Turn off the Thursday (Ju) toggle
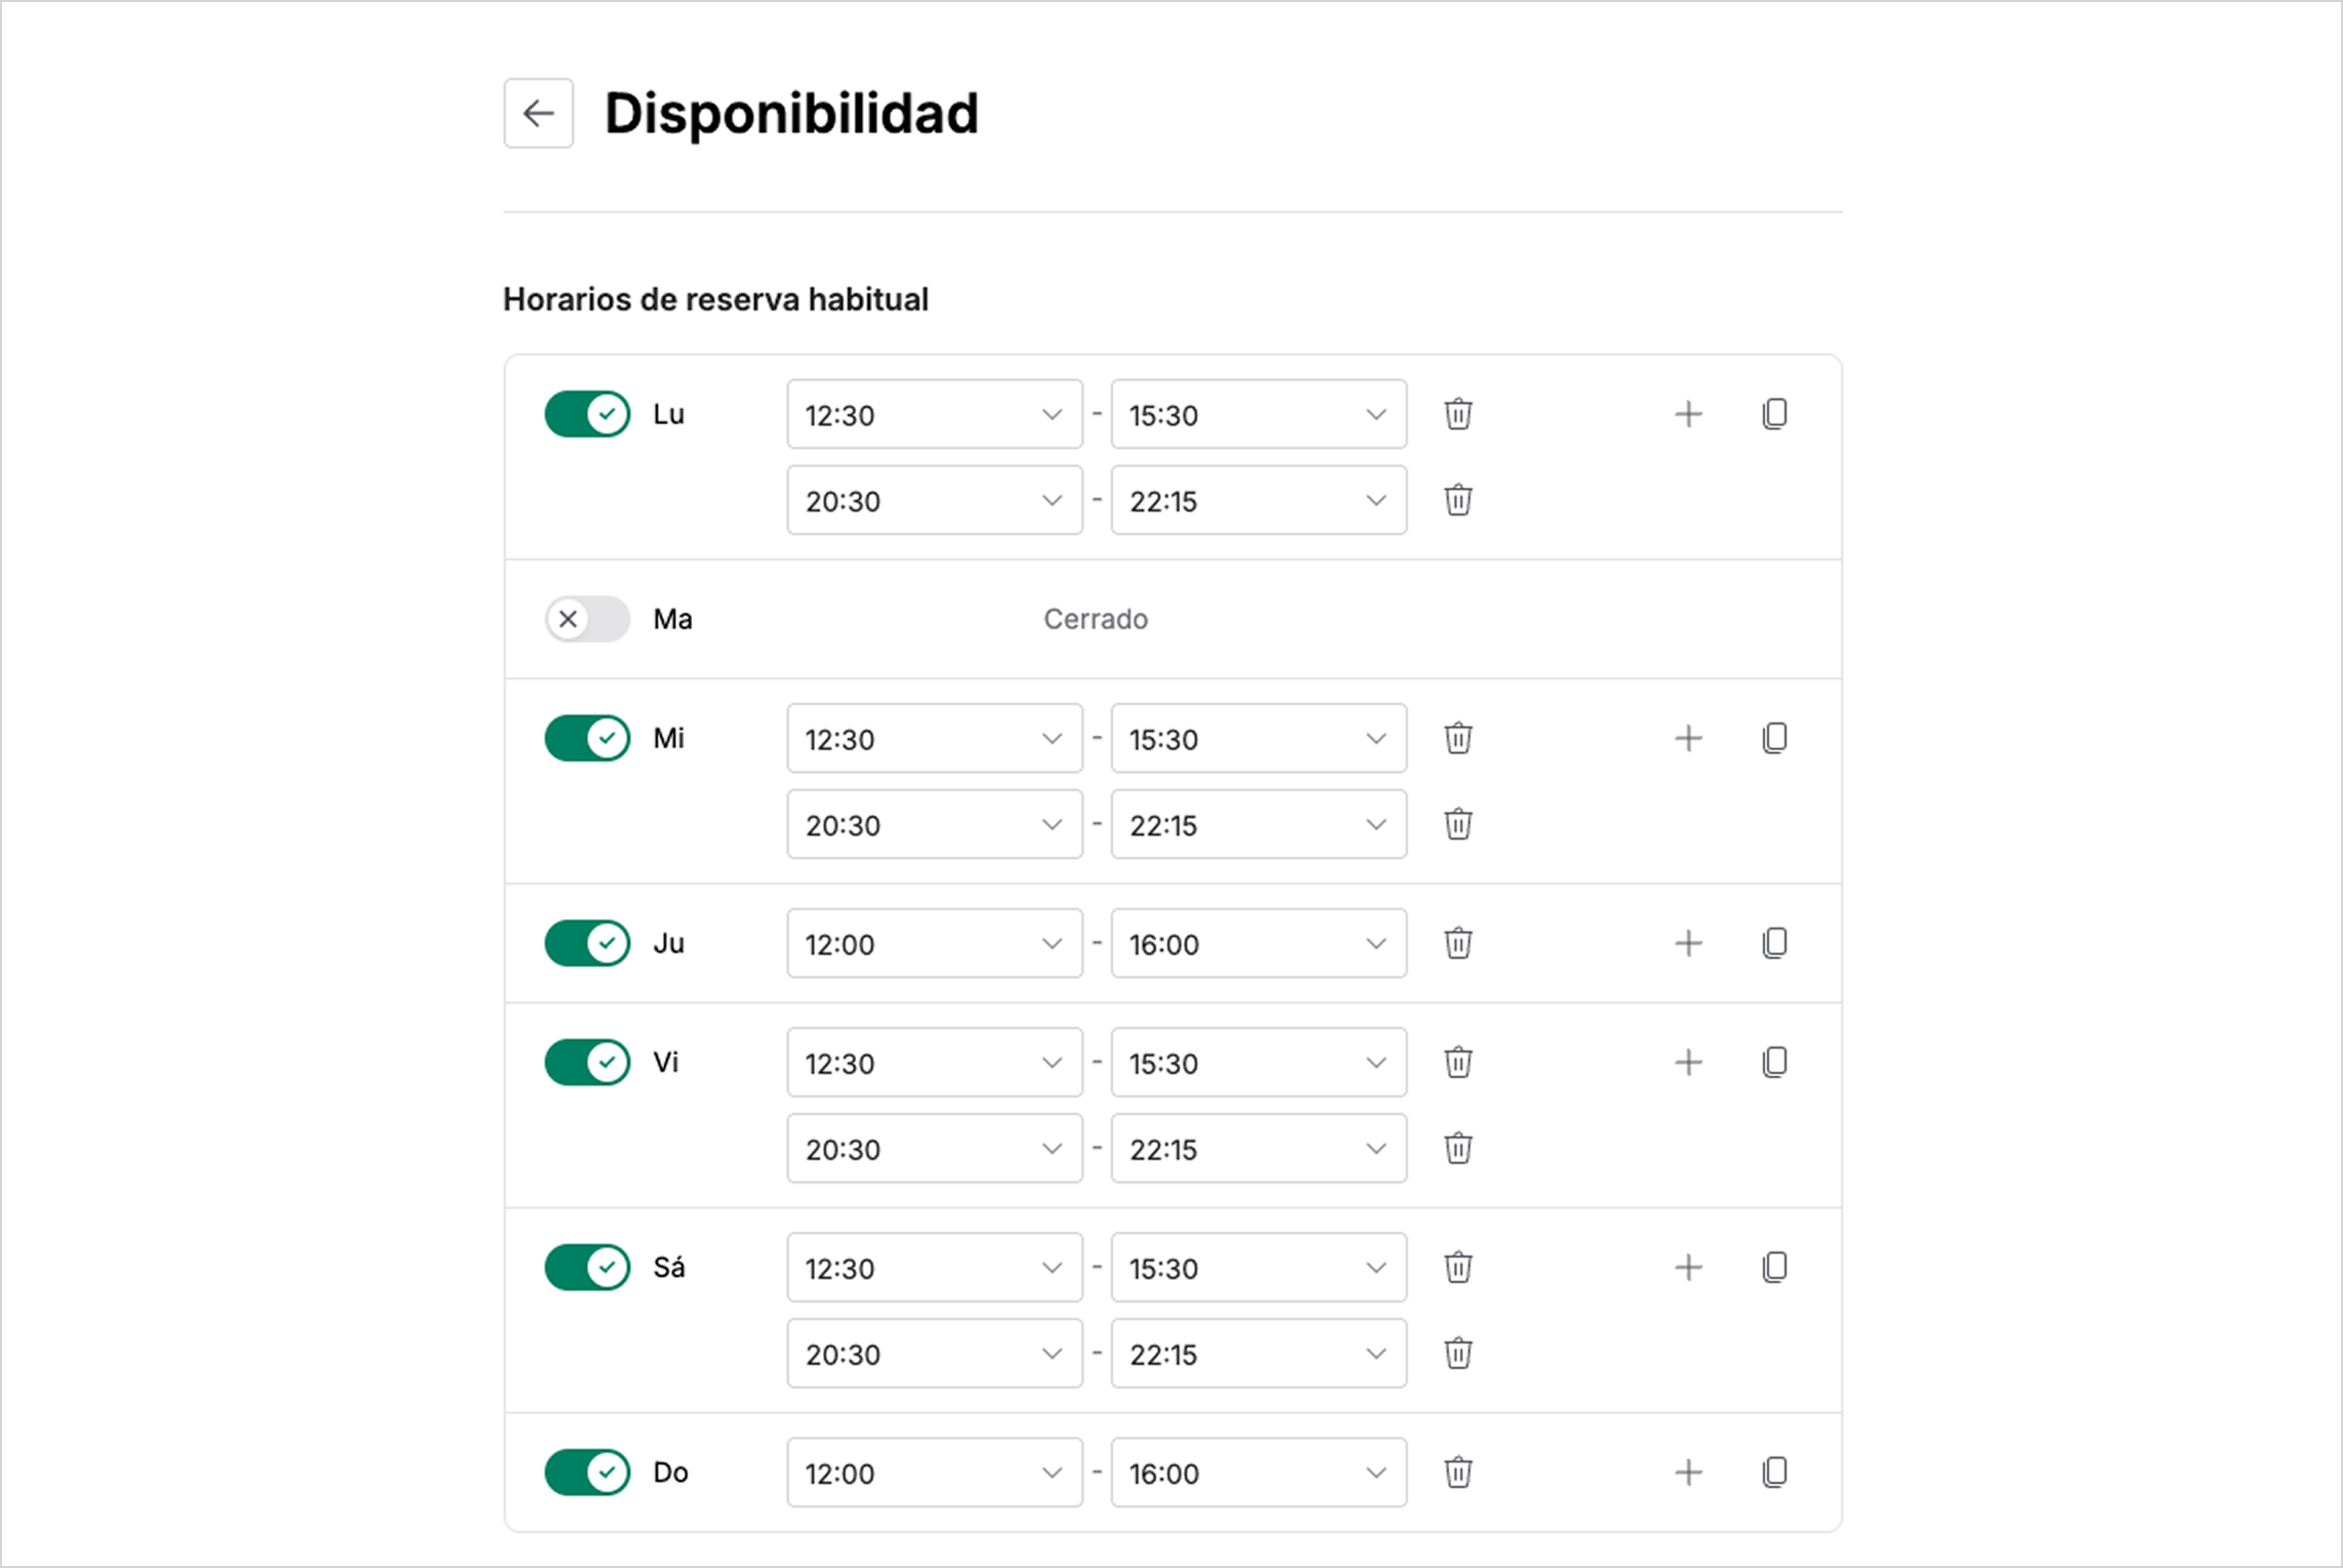Viewport: 2343px width, 1568px height. click(587, 943)
